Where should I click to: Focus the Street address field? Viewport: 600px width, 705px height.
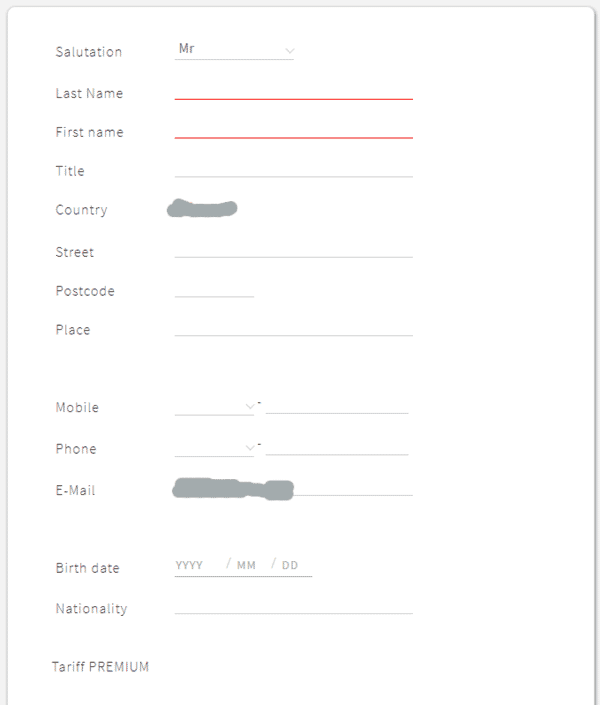[293, 250]
